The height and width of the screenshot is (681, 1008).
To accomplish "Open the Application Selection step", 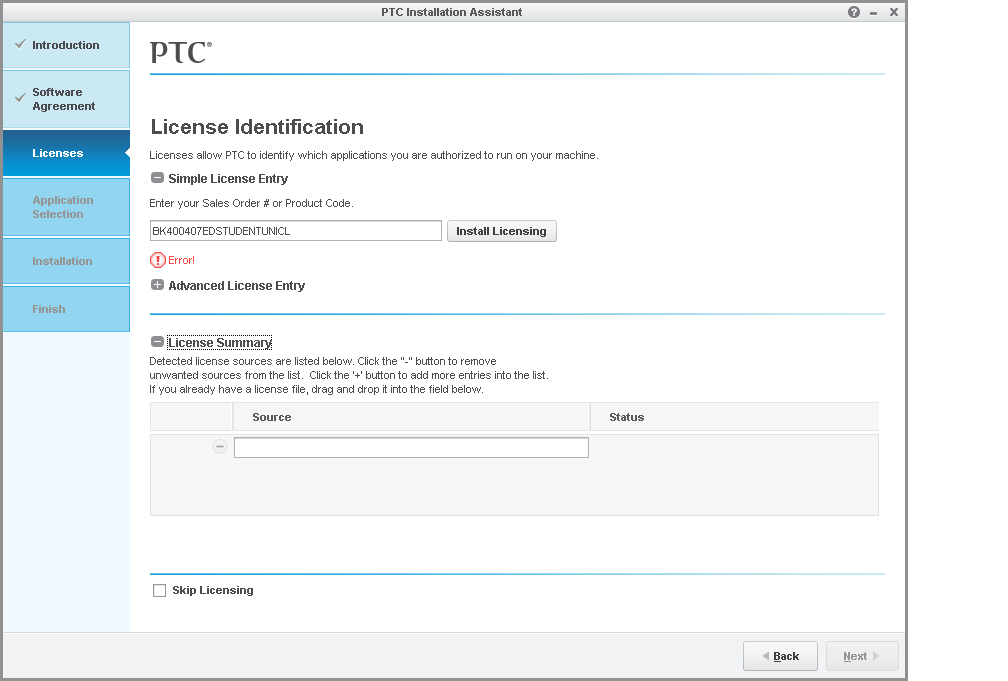I will [66, 207].
